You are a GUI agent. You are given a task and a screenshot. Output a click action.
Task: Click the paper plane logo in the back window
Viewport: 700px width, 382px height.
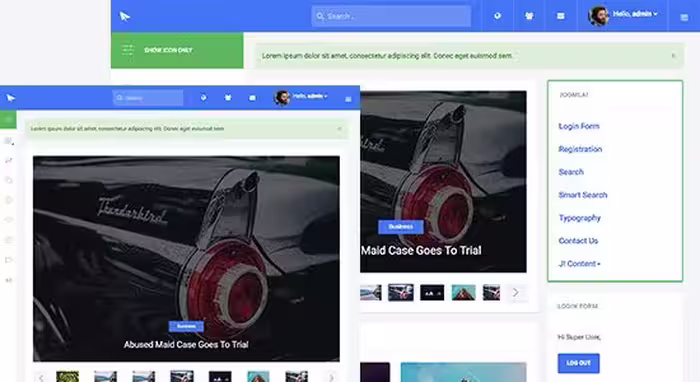coord(125,17)
